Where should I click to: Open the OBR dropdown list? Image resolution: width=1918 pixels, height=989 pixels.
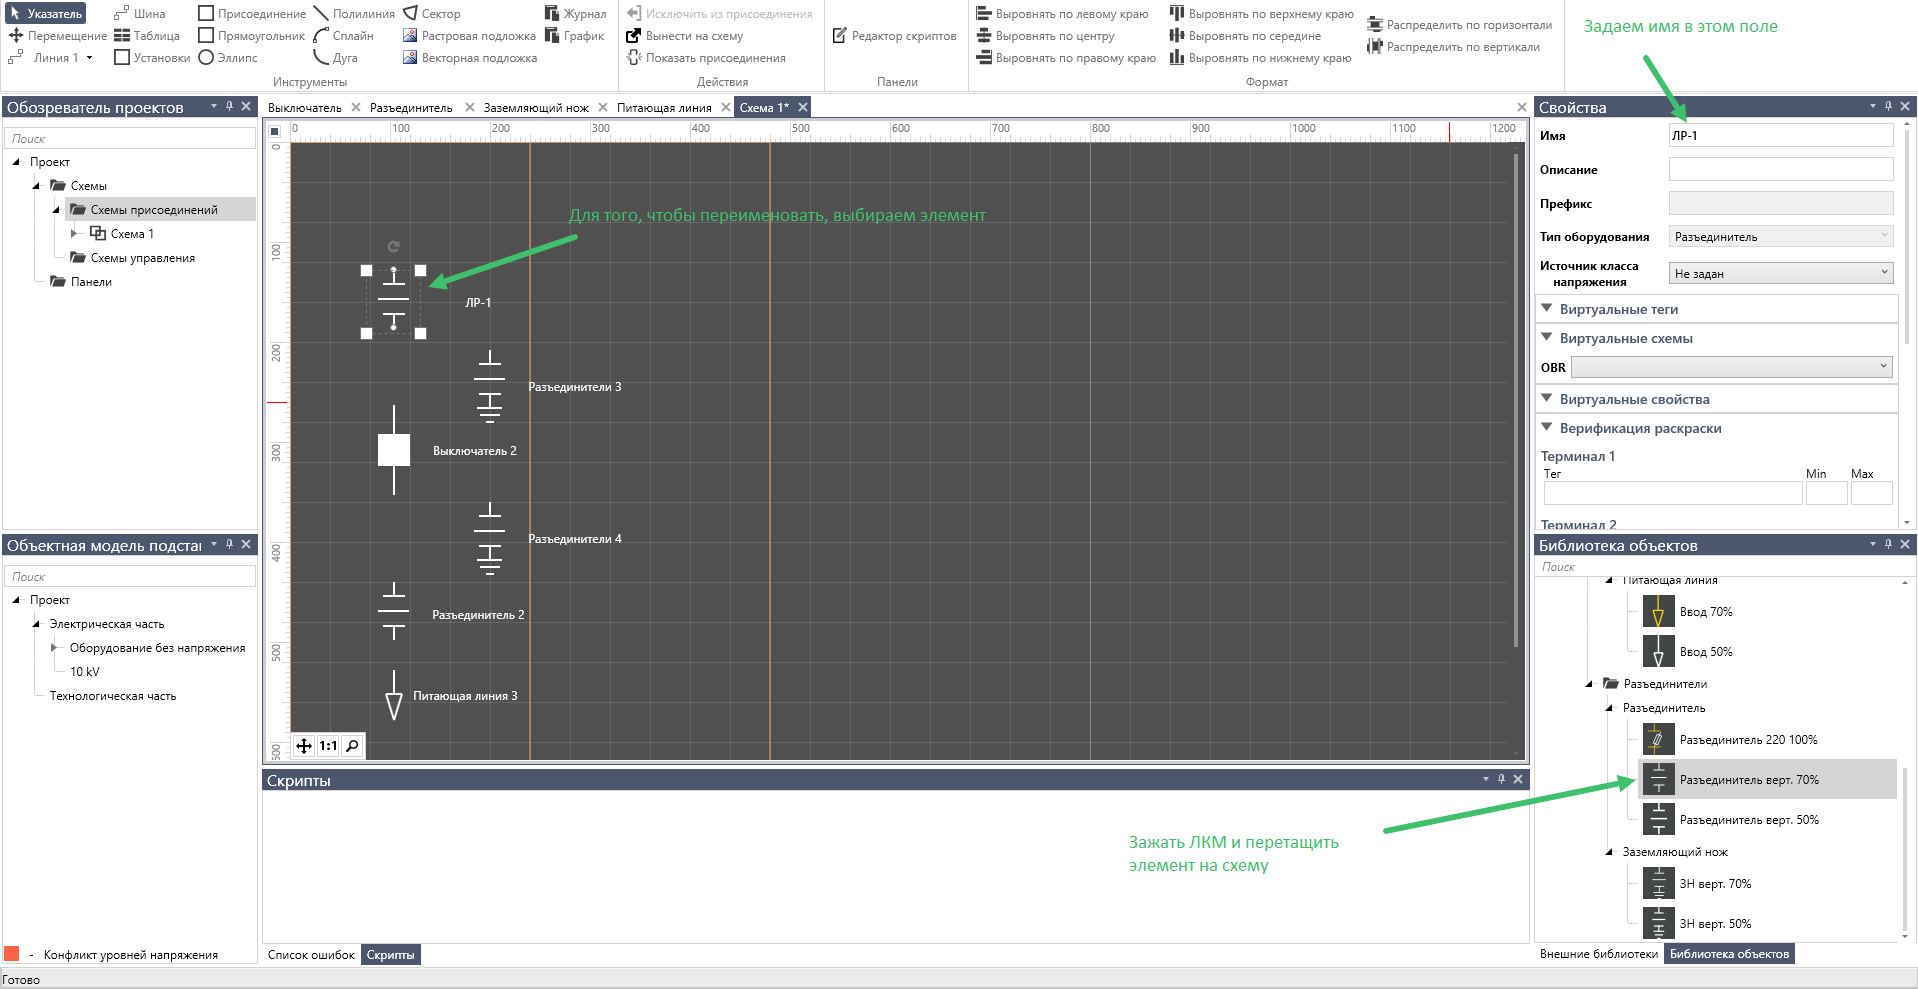click(1732, 367)
